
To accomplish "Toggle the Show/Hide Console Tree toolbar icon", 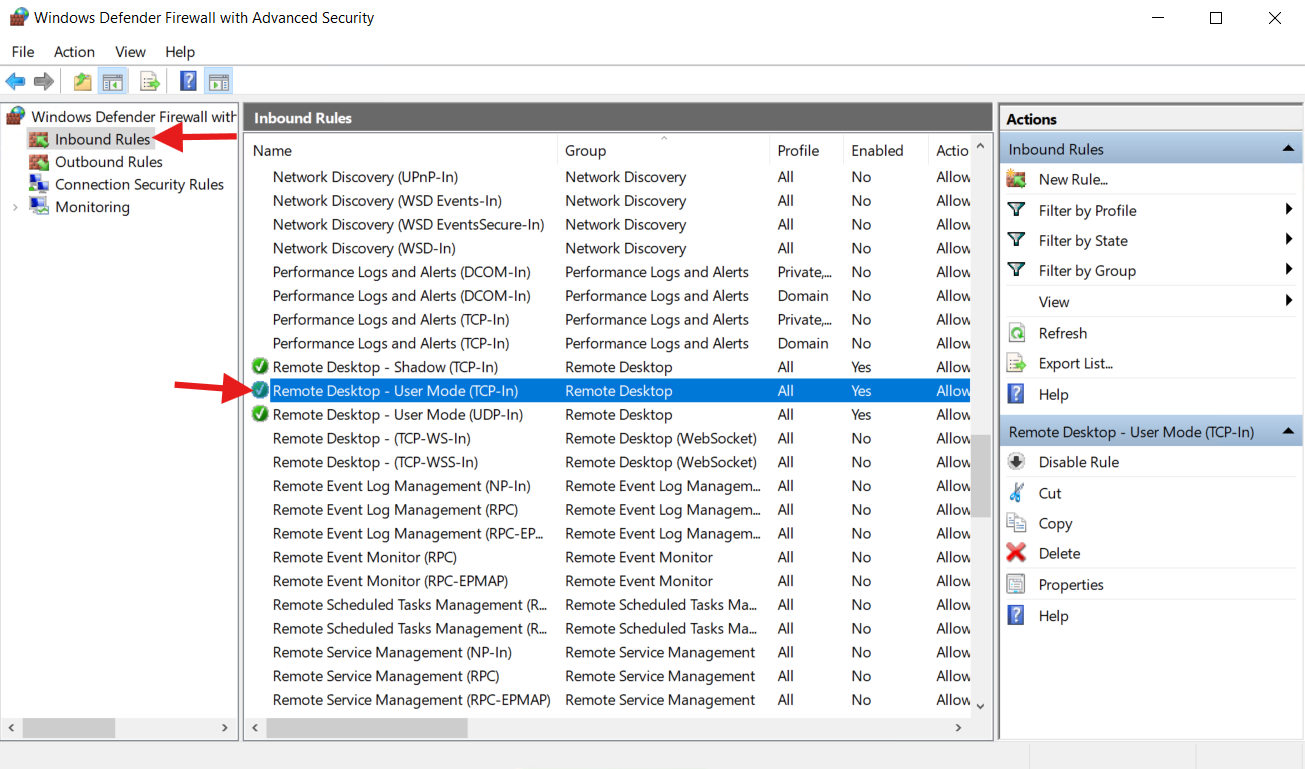I will 113,81.
